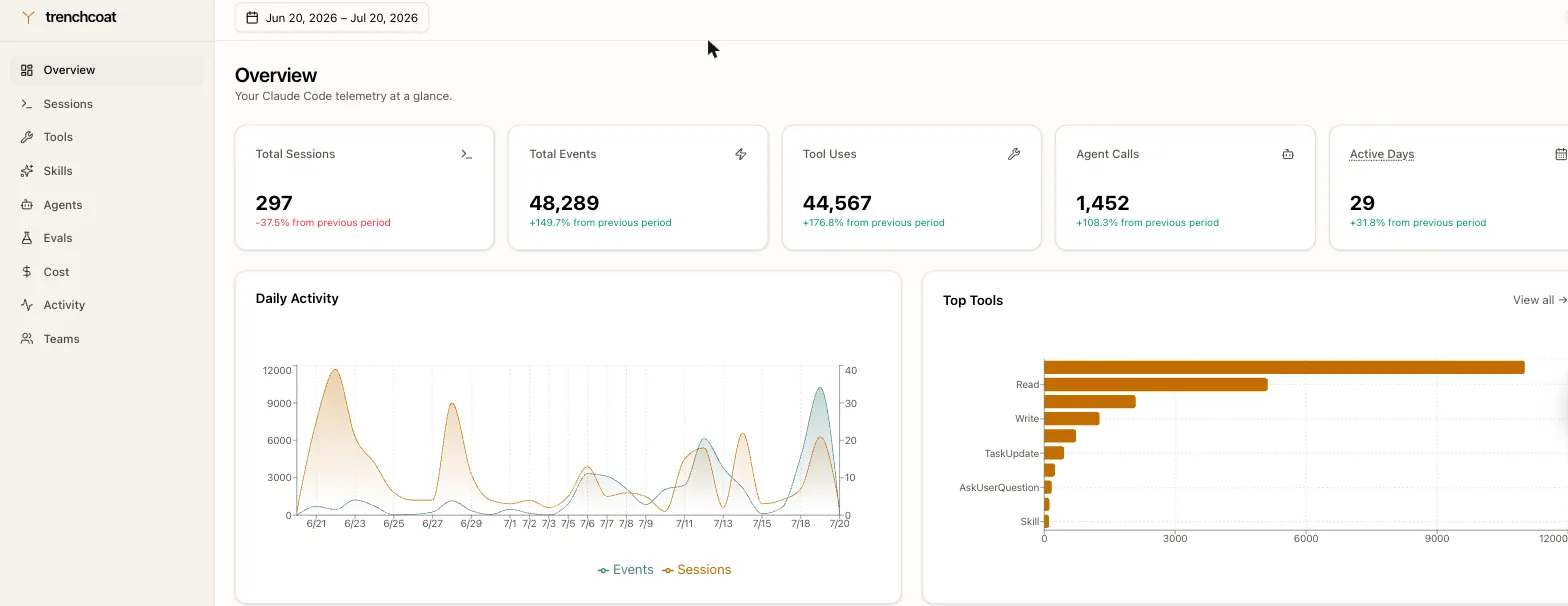Image resolution: width=1568 pixels, height=606 pixels.
Task: Click the Tools wrench icon in sidebar
Action: click(x=27, y=137)
